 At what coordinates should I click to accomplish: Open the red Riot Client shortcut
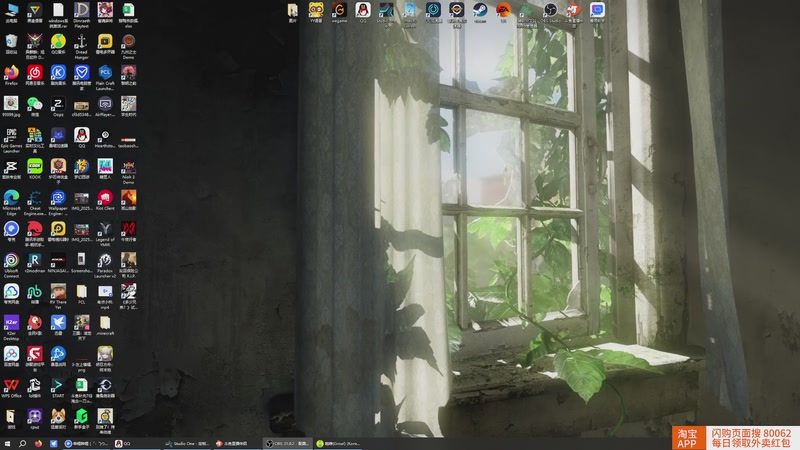coord(105,199)
